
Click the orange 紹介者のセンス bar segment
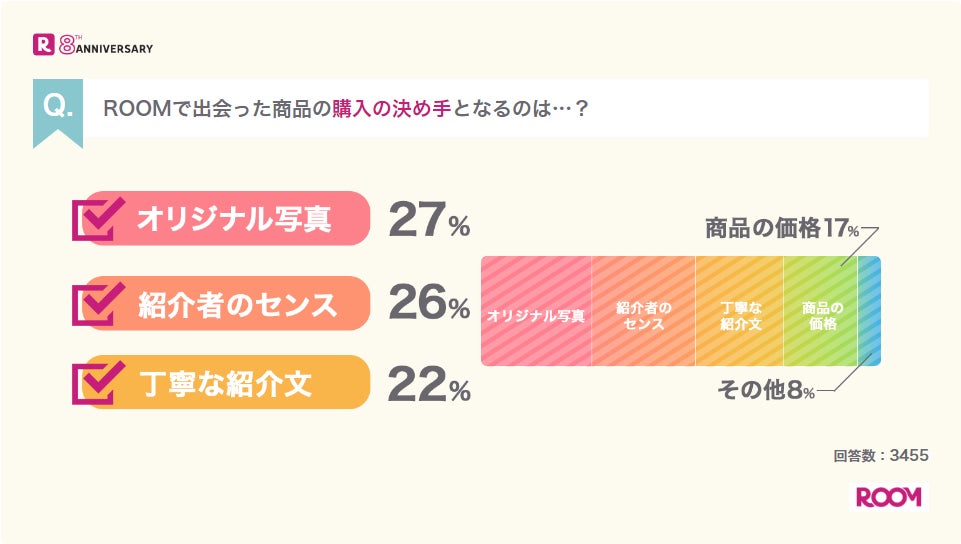point(643,311)
